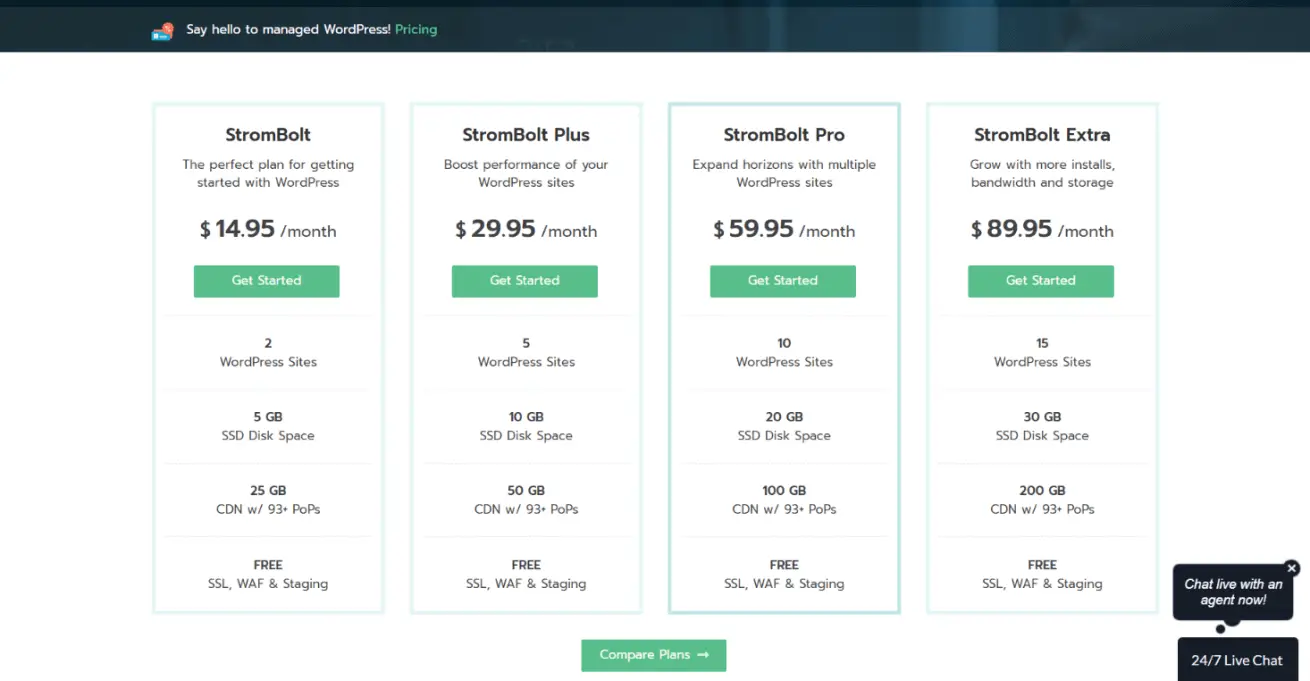Click the Chat live with an agent bubble
The image size is (1310, 681).
pyautogui.click(x=1233, y=591)
